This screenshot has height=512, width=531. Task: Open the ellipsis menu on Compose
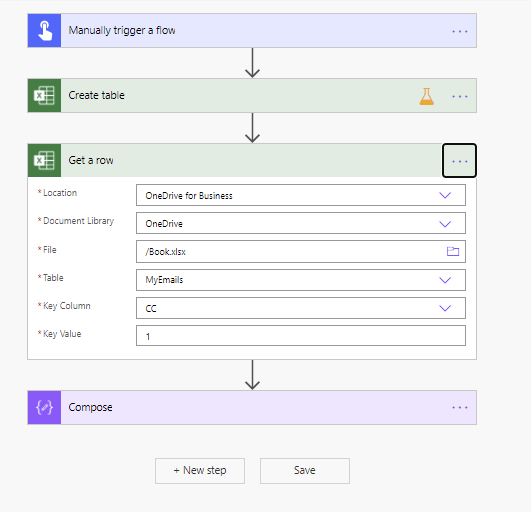460,407
